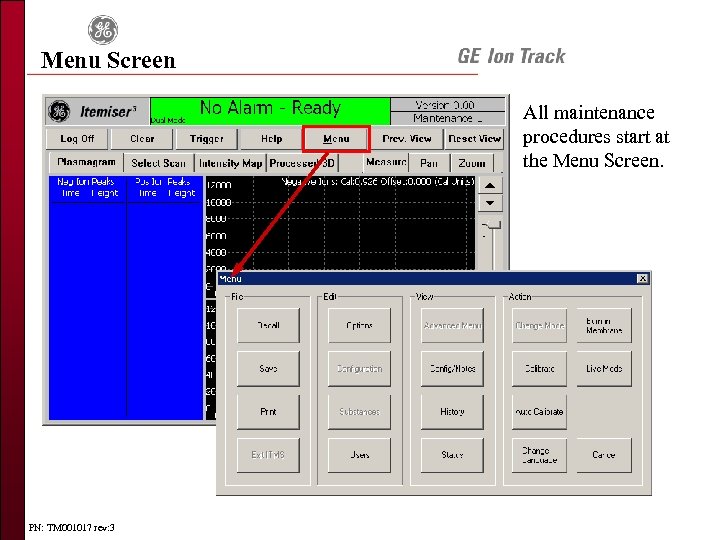Click the Reset View button

click(x=474, y=139)
